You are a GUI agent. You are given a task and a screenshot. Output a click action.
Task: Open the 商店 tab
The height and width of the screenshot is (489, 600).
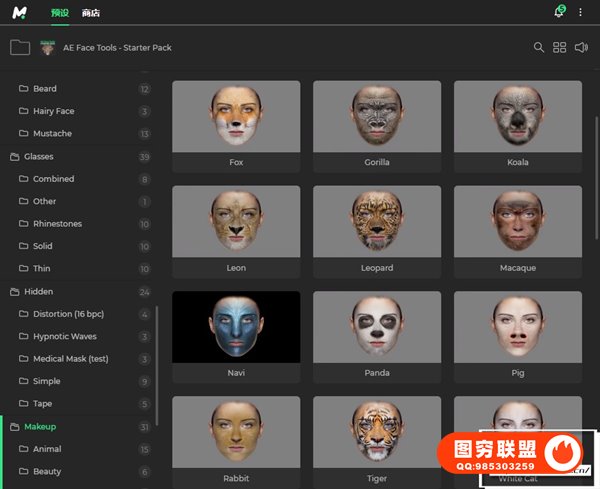coord(91,13)
